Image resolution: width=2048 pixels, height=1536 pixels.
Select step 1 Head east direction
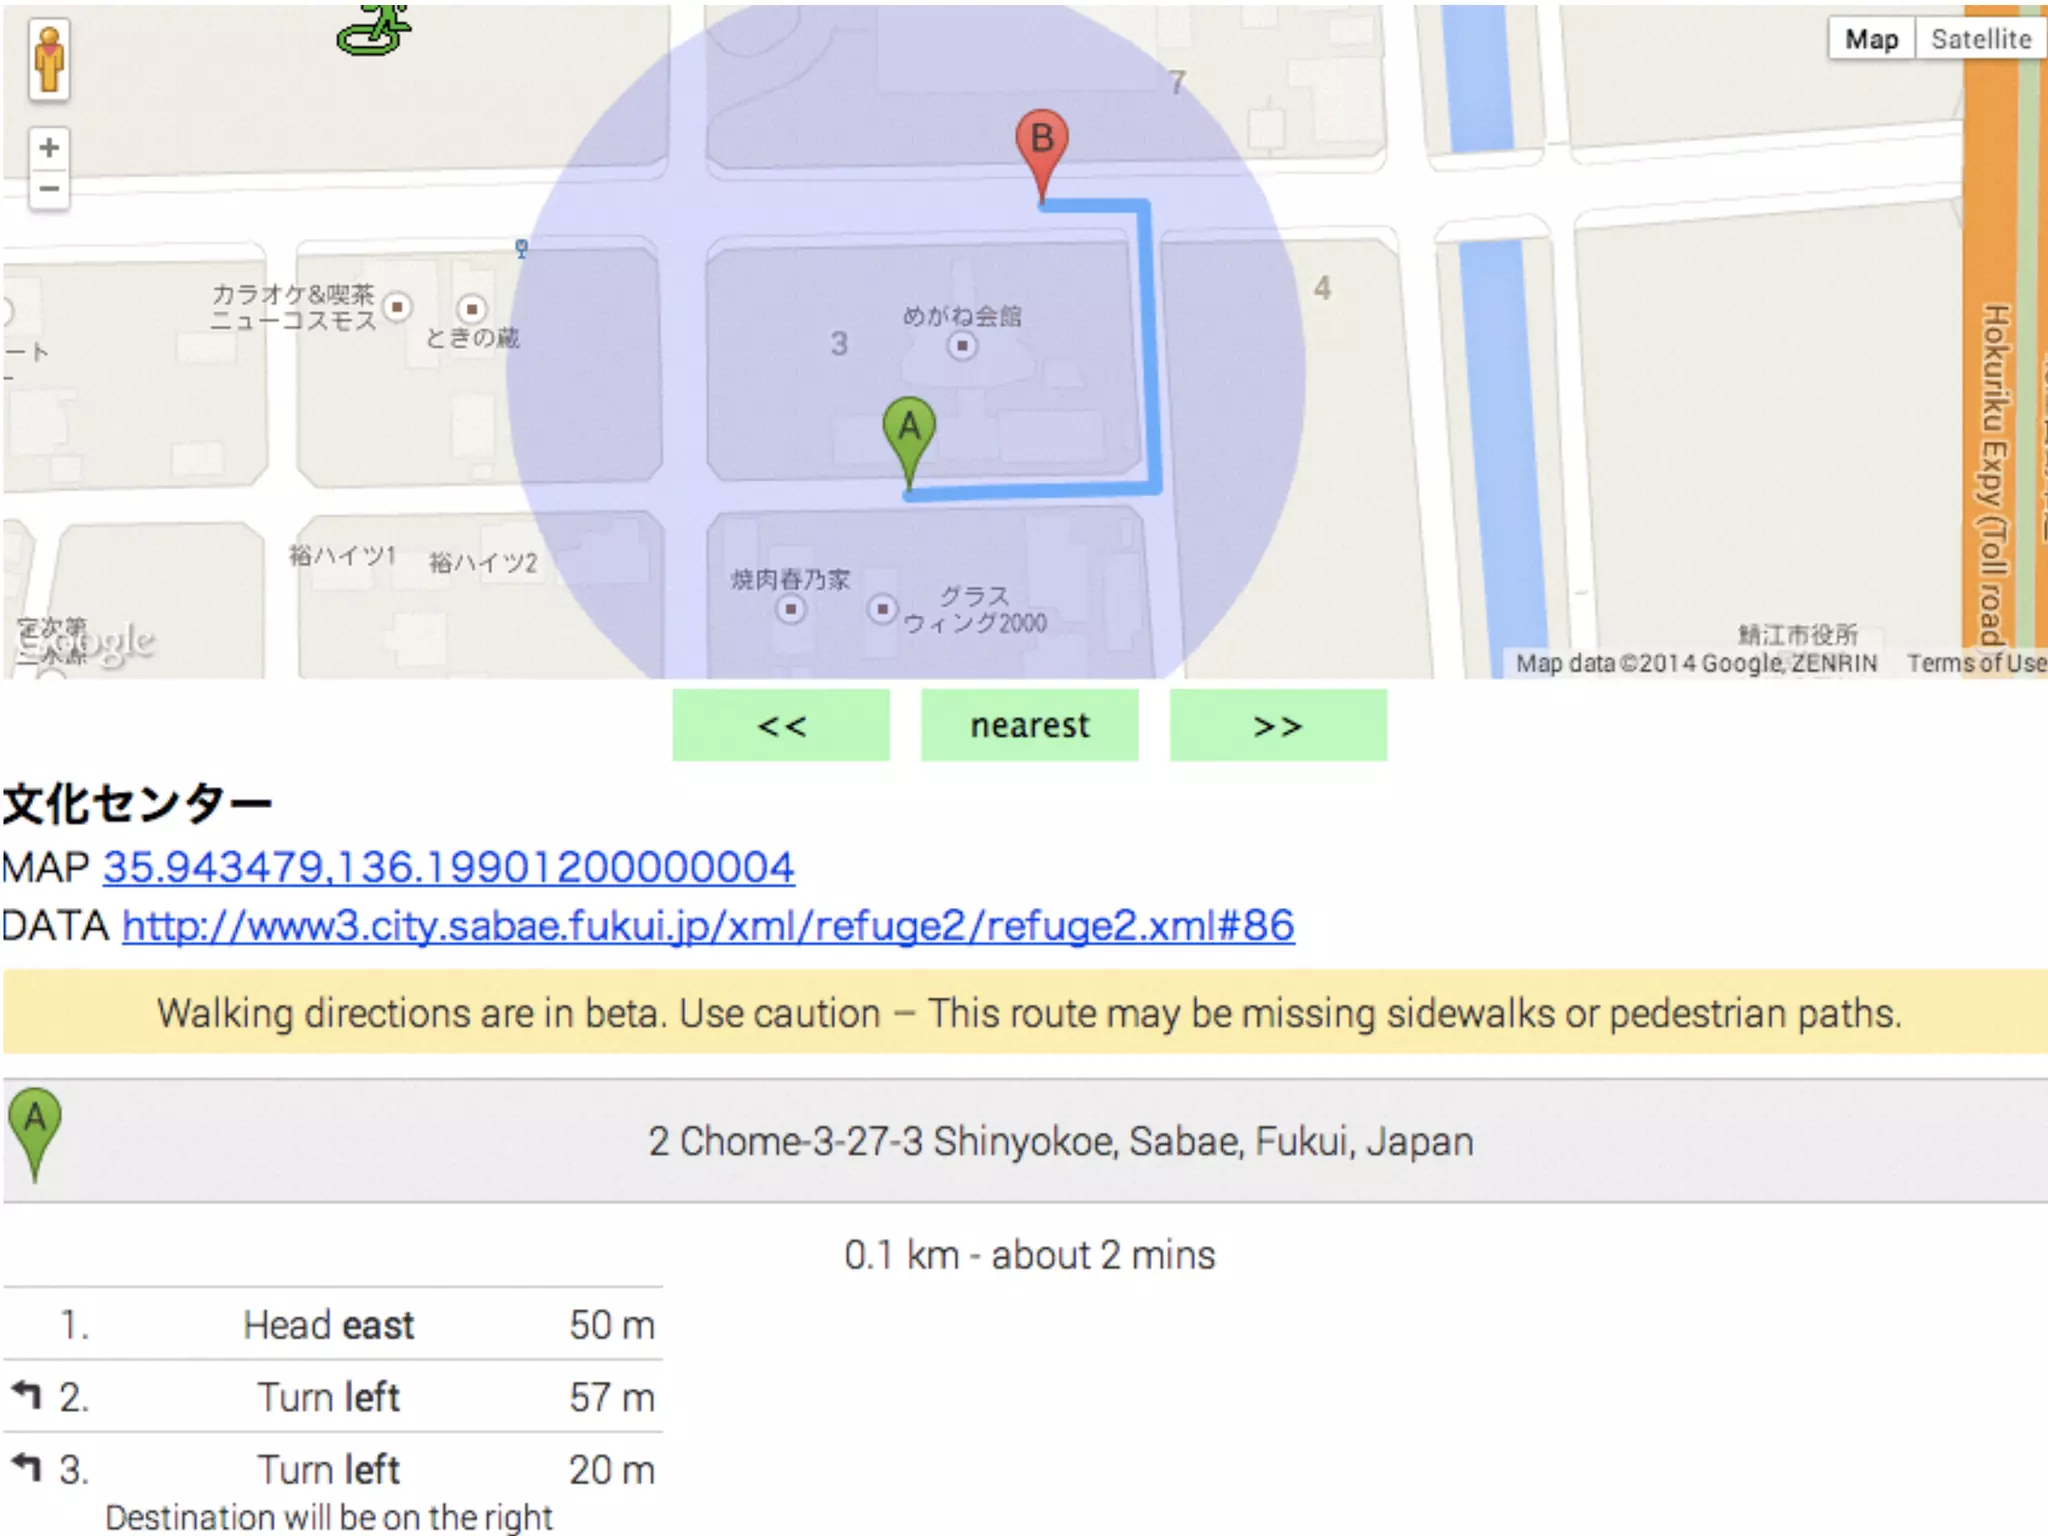tap(330, 1325)
